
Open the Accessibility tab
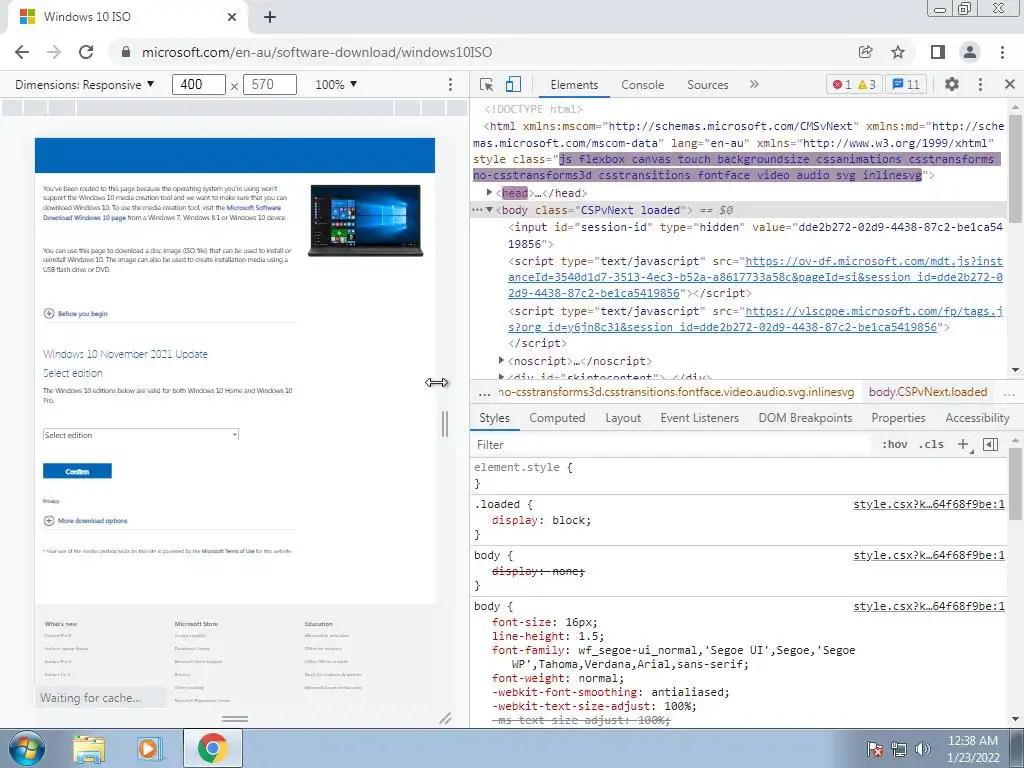point(977,418)
